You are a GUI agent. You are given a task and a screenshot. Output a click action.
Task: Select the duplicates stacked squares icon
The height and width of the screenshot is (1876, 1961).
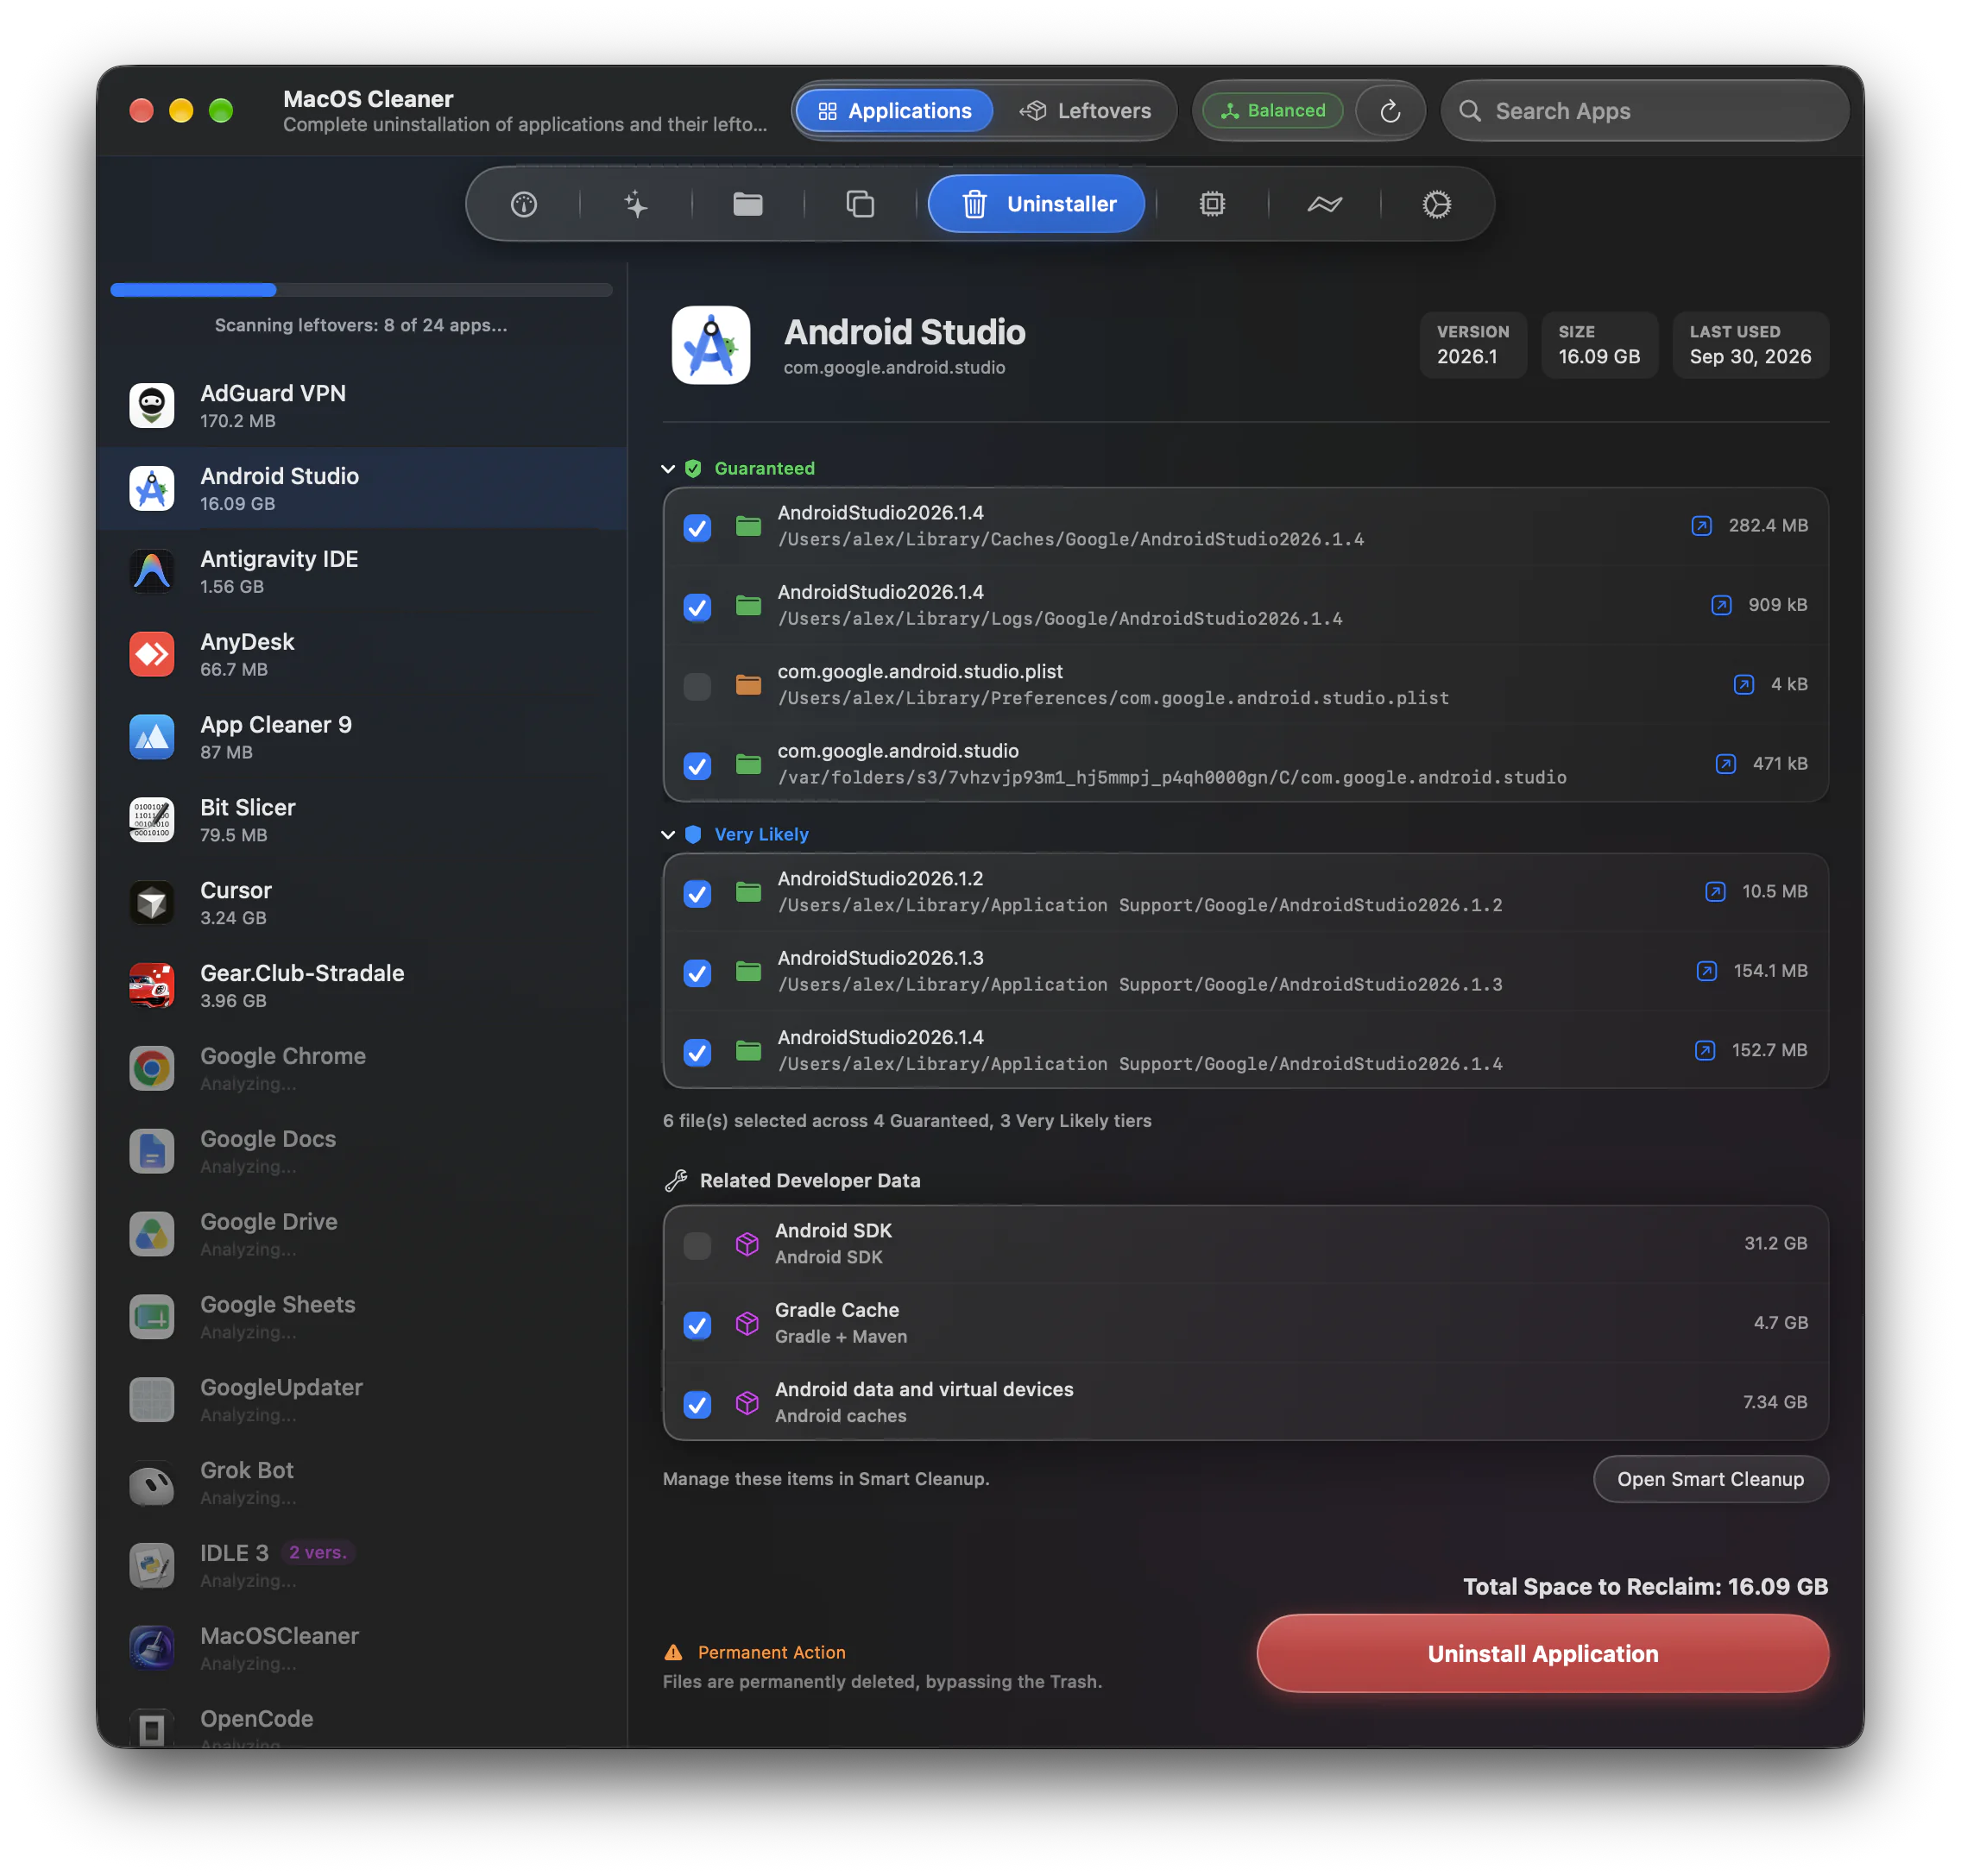(860, 204)
